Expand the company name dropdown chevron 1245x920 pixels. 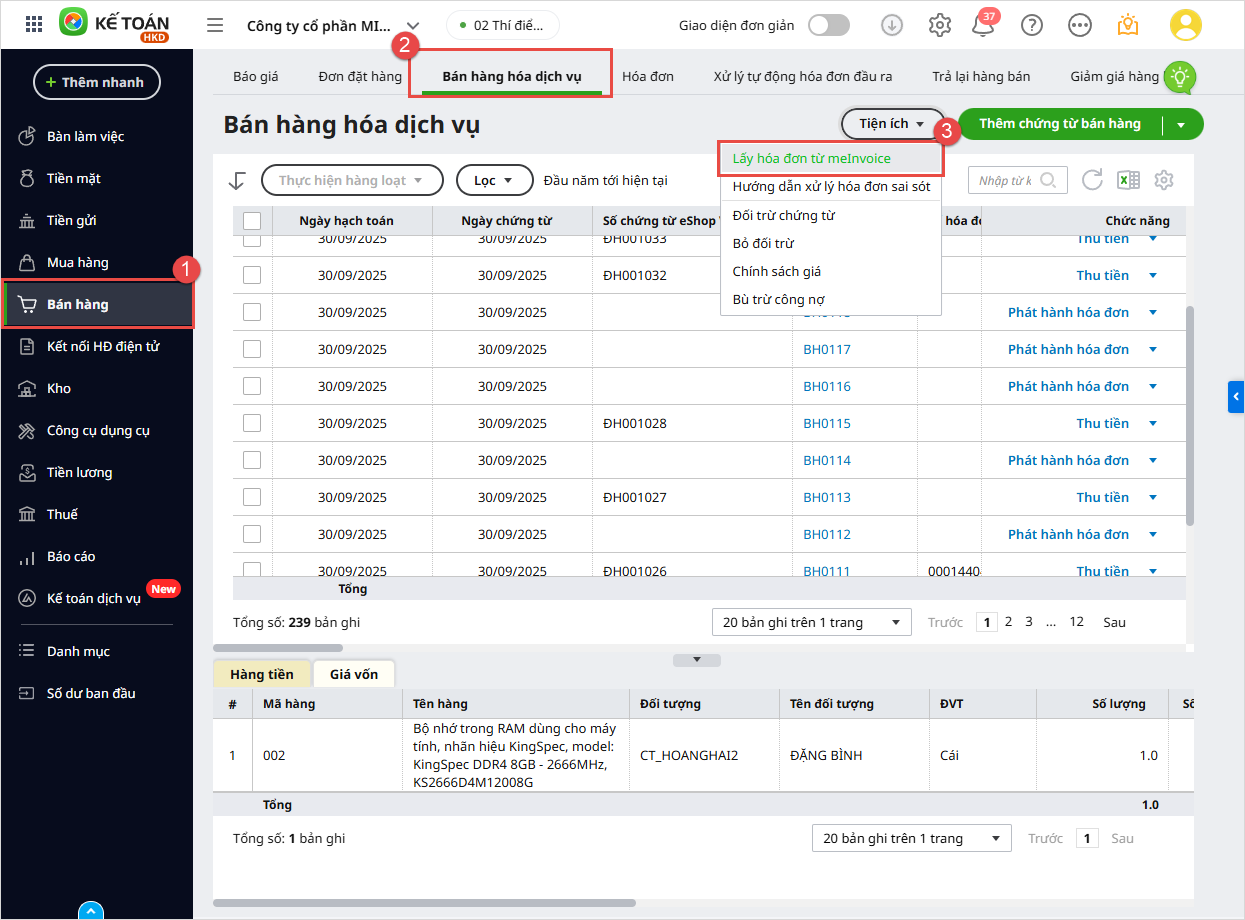413,26
